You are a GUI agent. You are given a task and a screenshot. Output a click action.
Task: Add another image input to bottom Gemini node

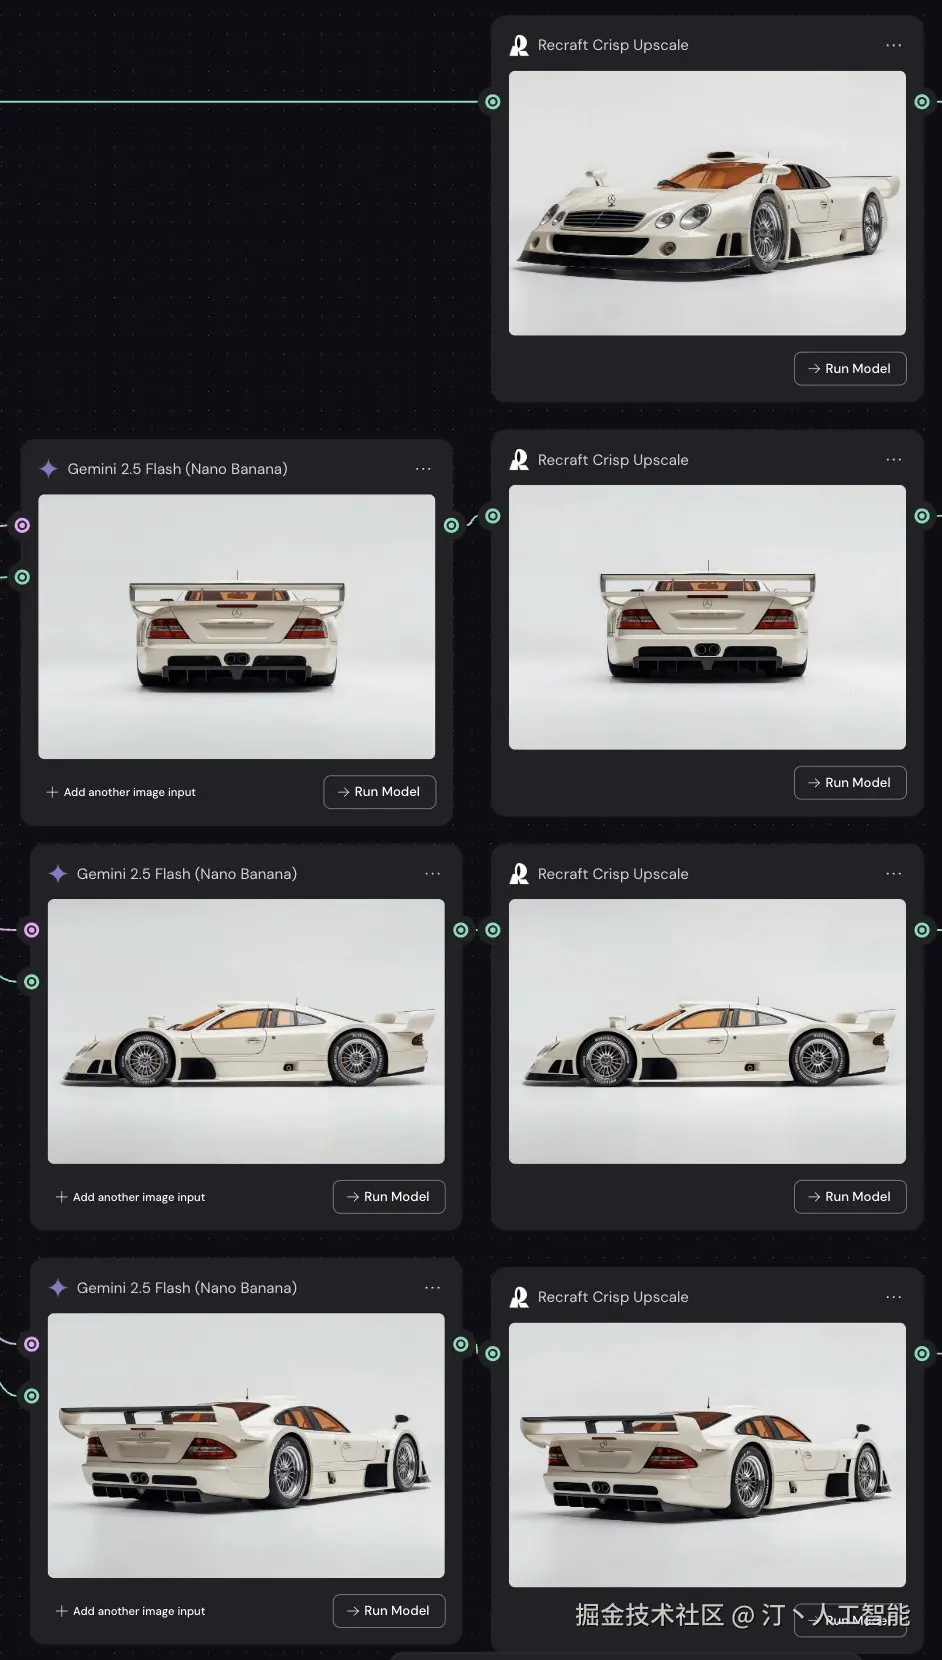click(130, 1611)
